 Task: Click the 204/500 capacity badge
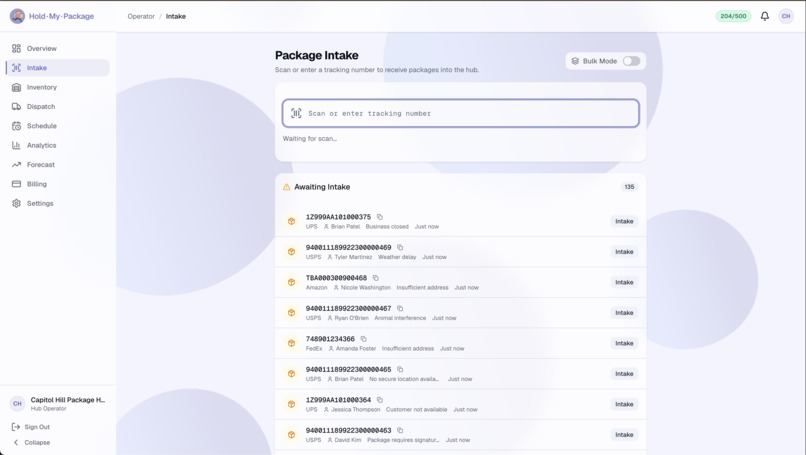[x=734, y=16]
